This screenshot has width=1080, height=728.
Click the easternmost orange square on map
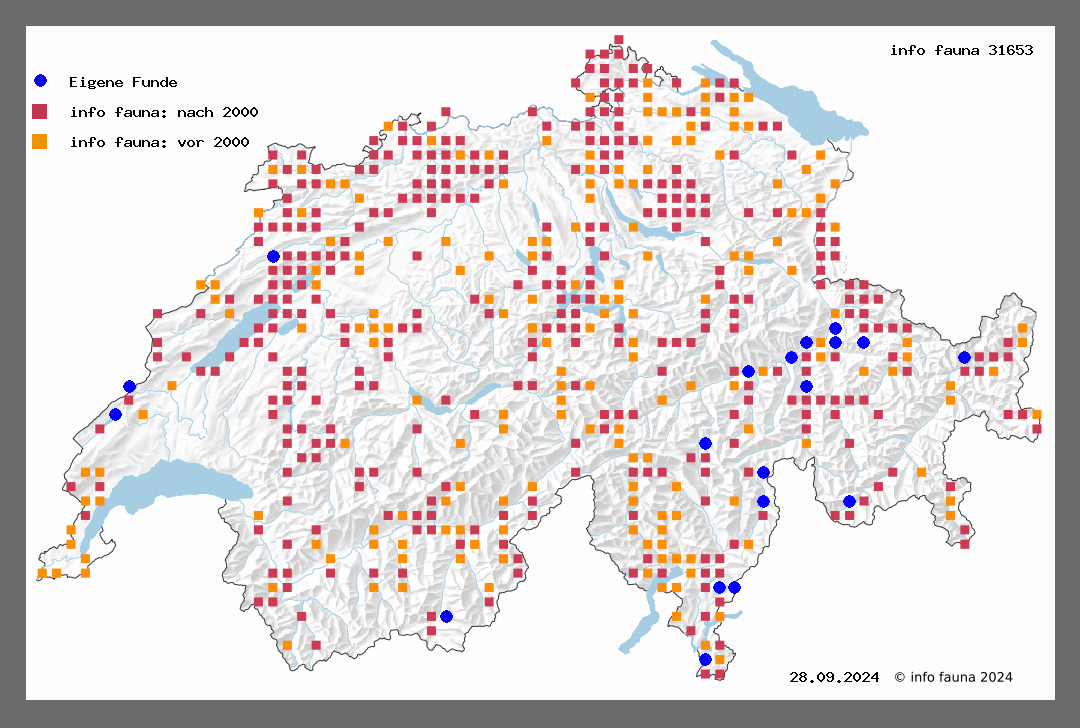pyautogui.click(x=1037, y=414)
